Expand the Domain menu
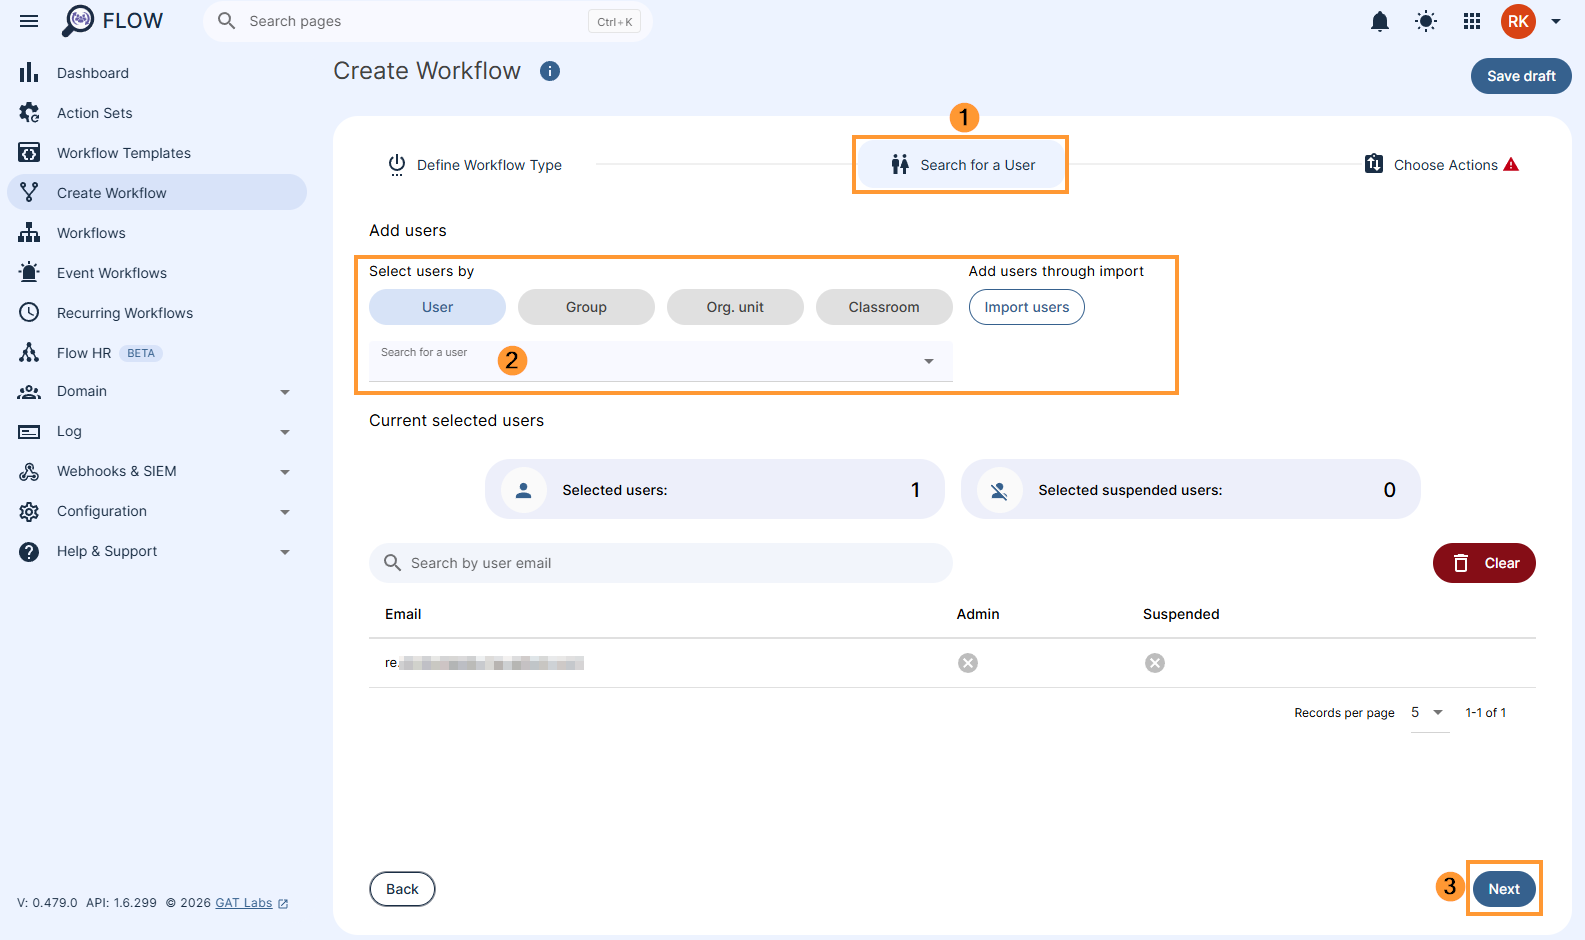1585x940 pixels. [285, 392]
